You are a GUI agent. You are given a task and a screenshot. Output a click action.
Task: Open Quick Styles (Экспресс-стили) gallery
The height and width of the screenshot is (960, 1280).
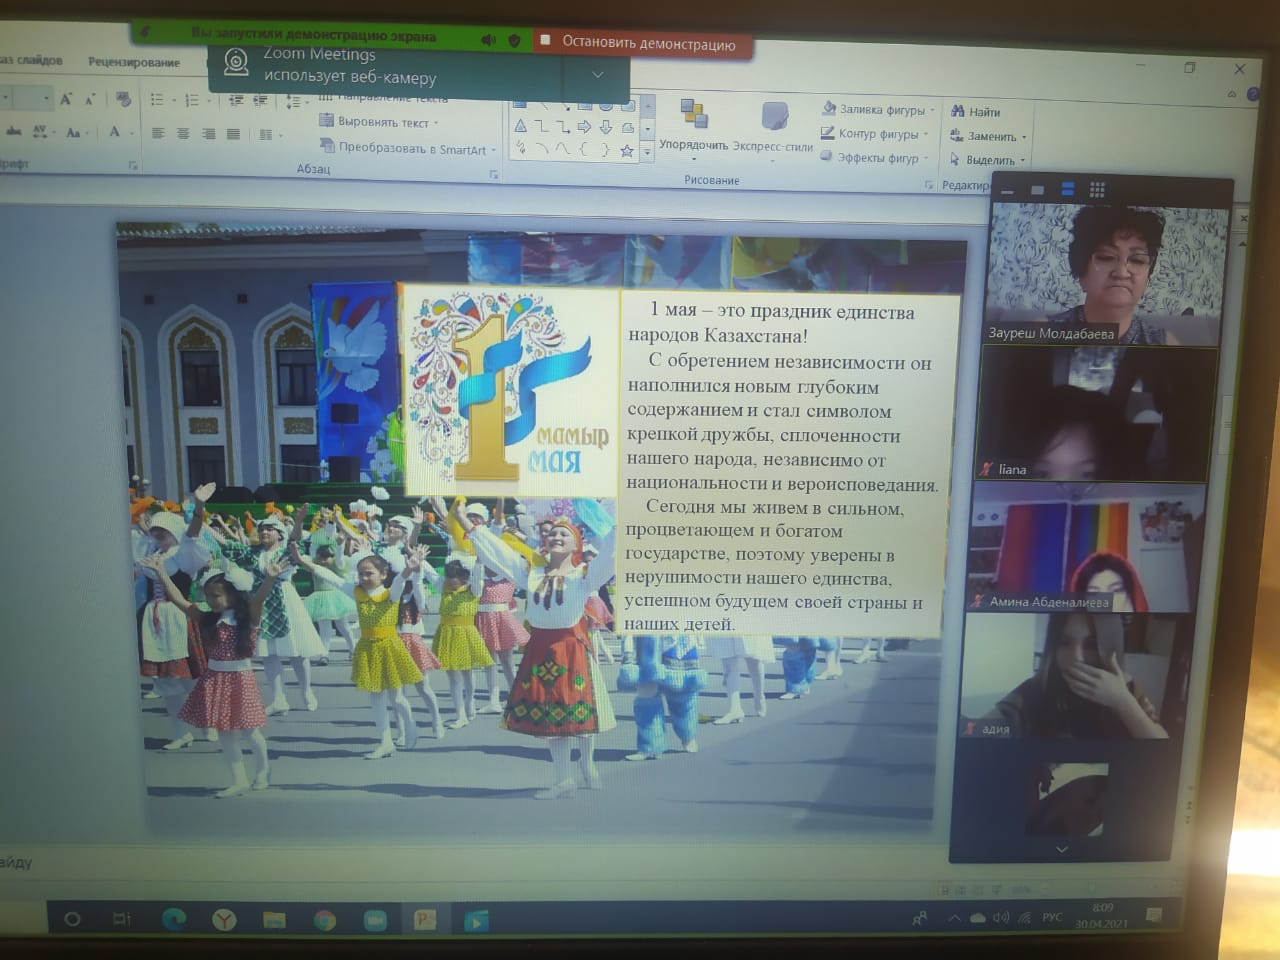[773, 128]
